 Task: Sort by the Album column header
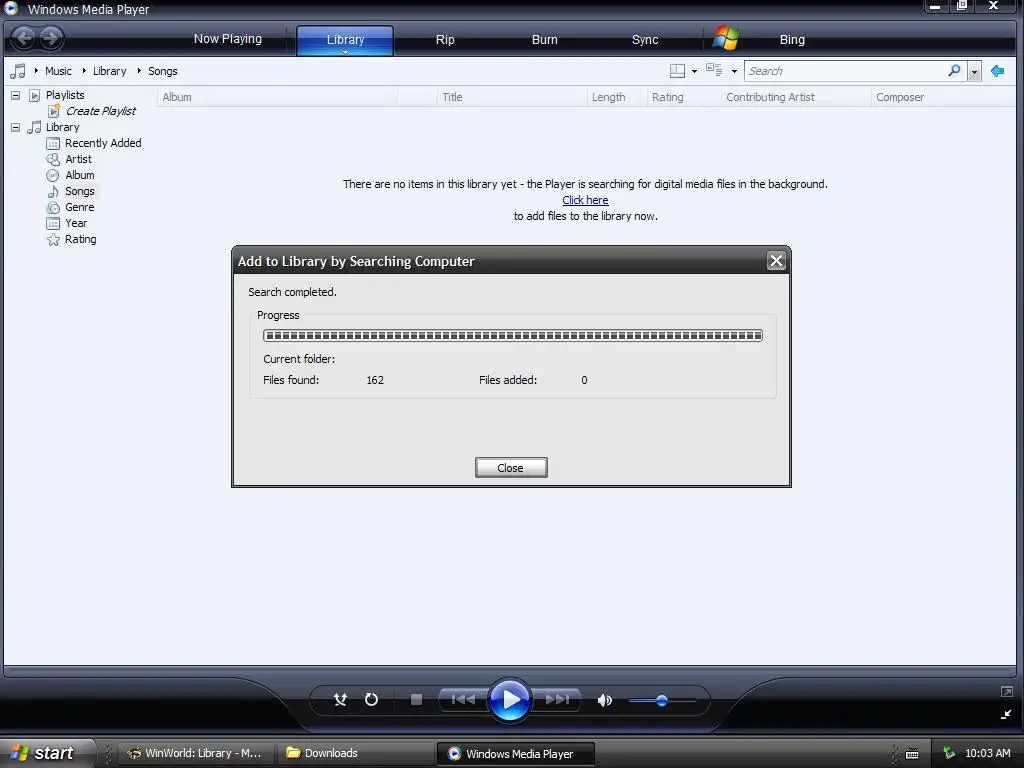pyautogui.click(x=277, y=97)
